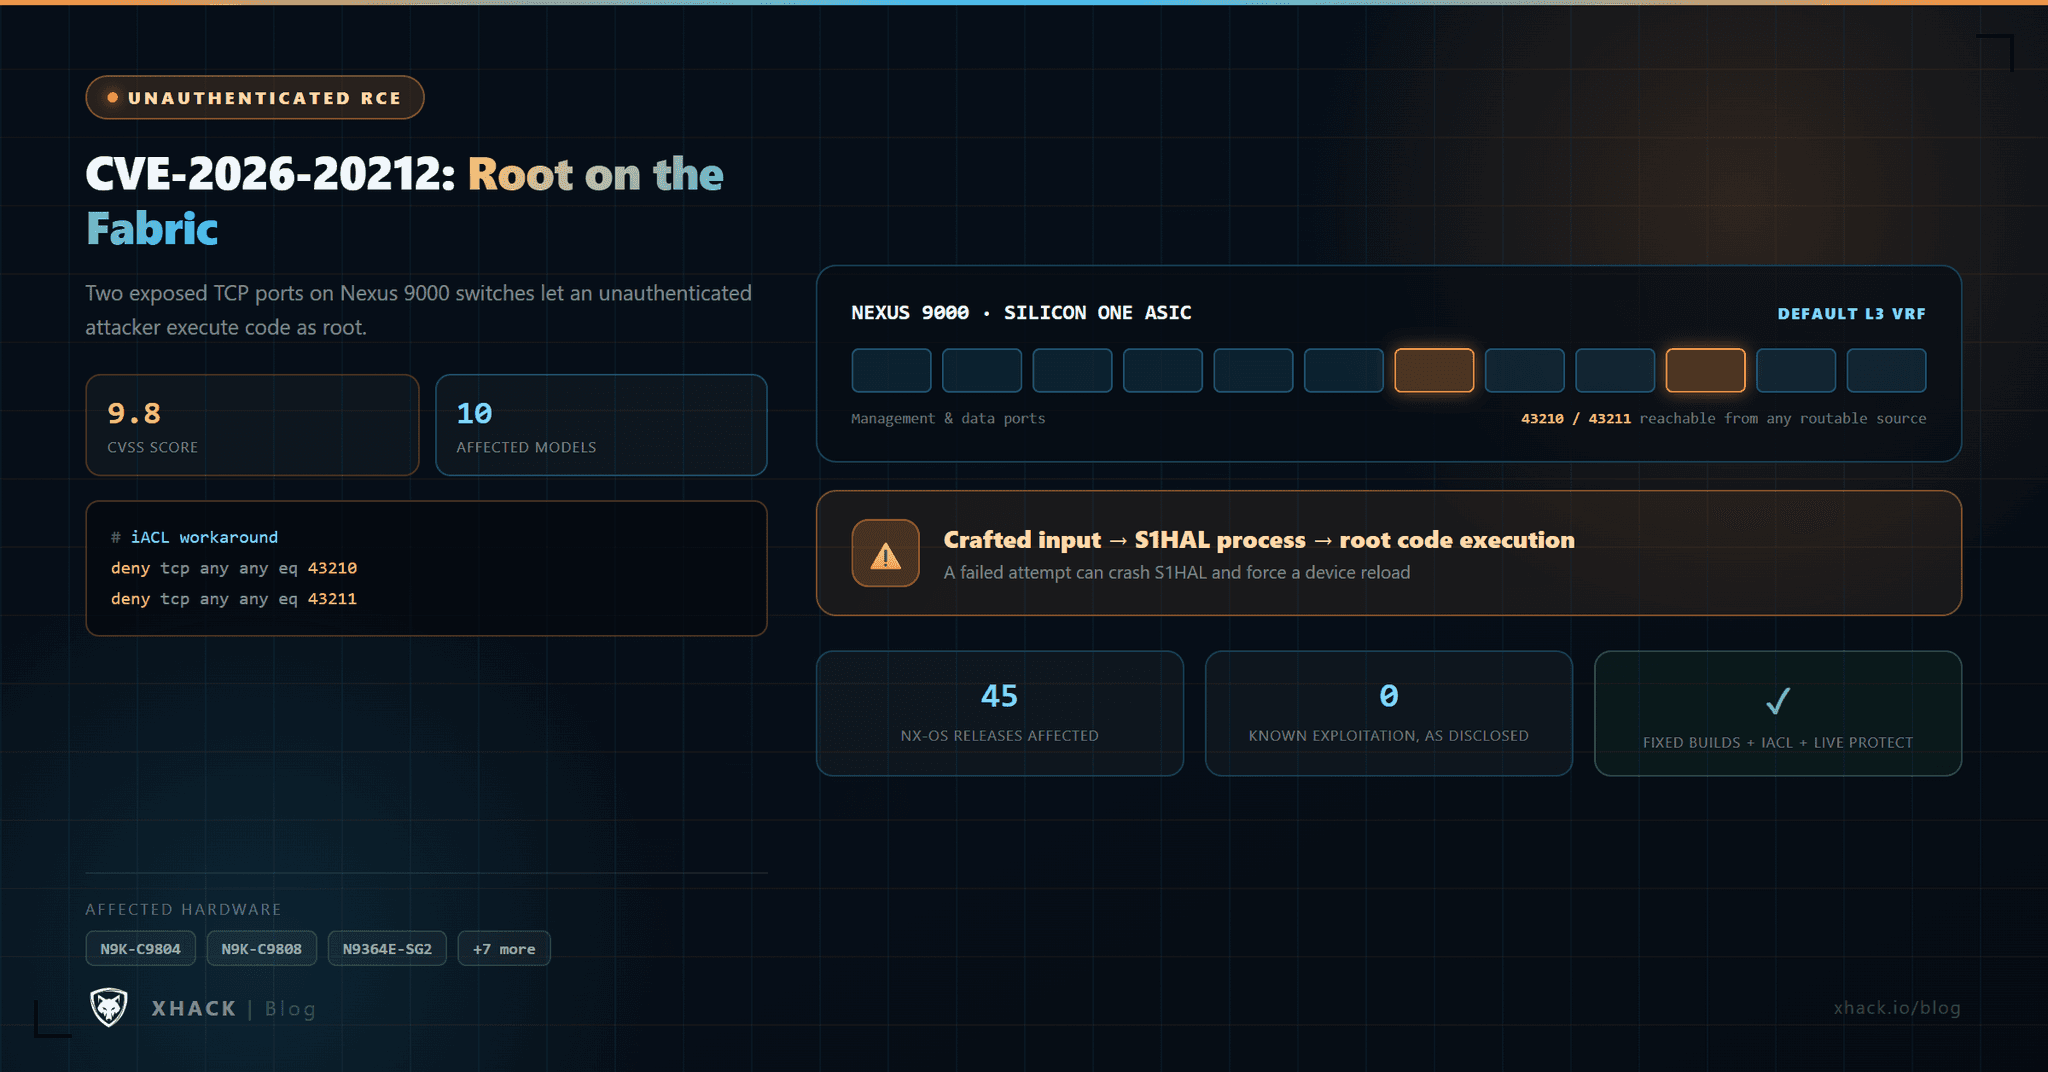
Task: Click the first orange highlighted switch port
Action: click(1434, 370)
